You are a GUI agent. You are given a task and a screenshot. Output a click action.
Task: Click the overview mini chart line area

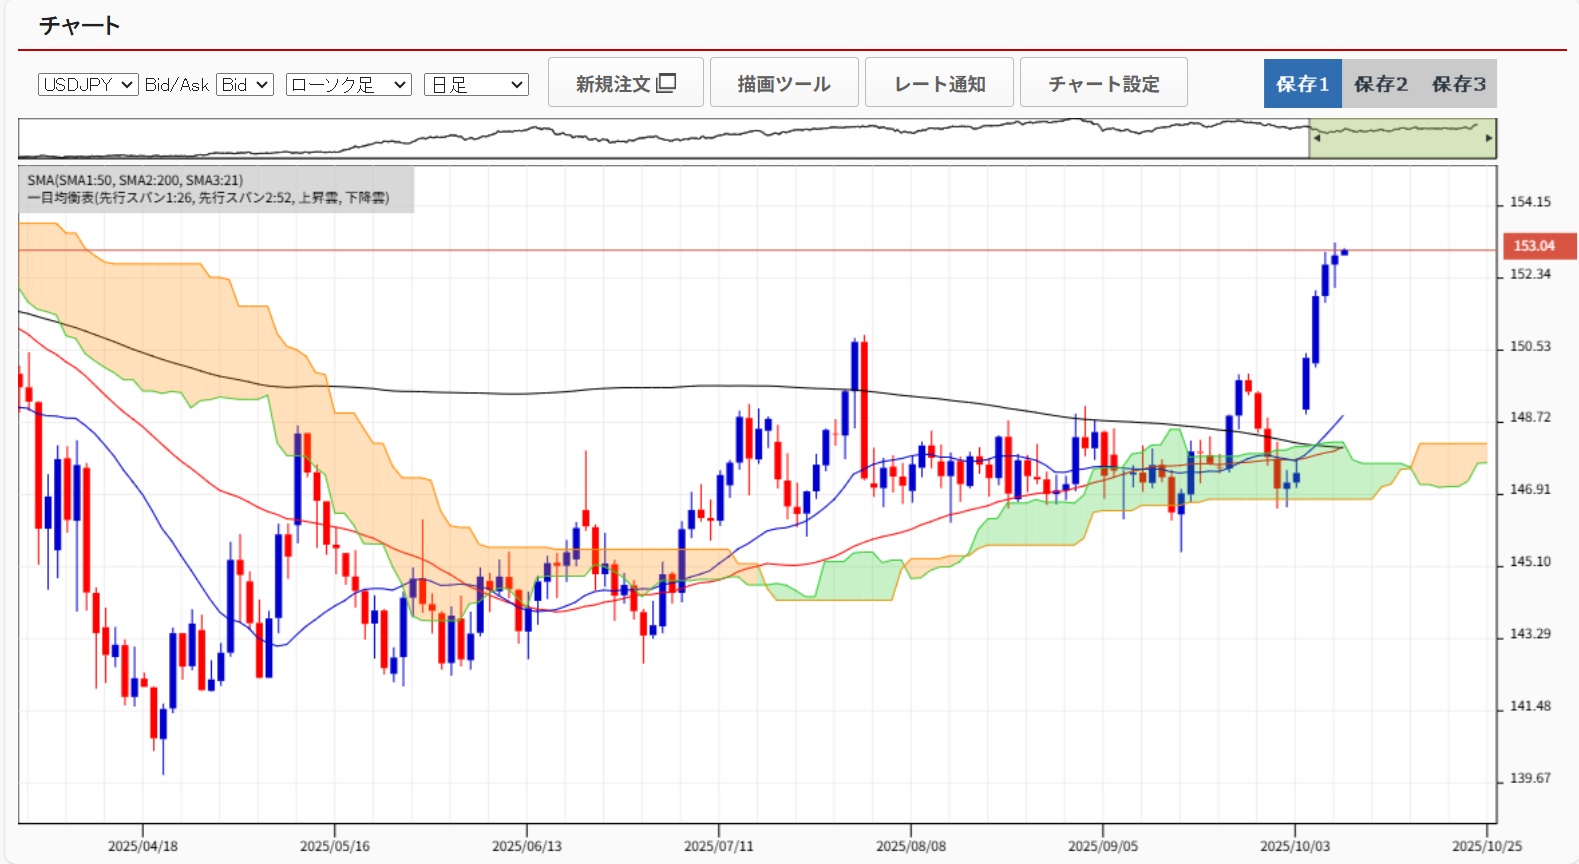click(x=660, y=139)
